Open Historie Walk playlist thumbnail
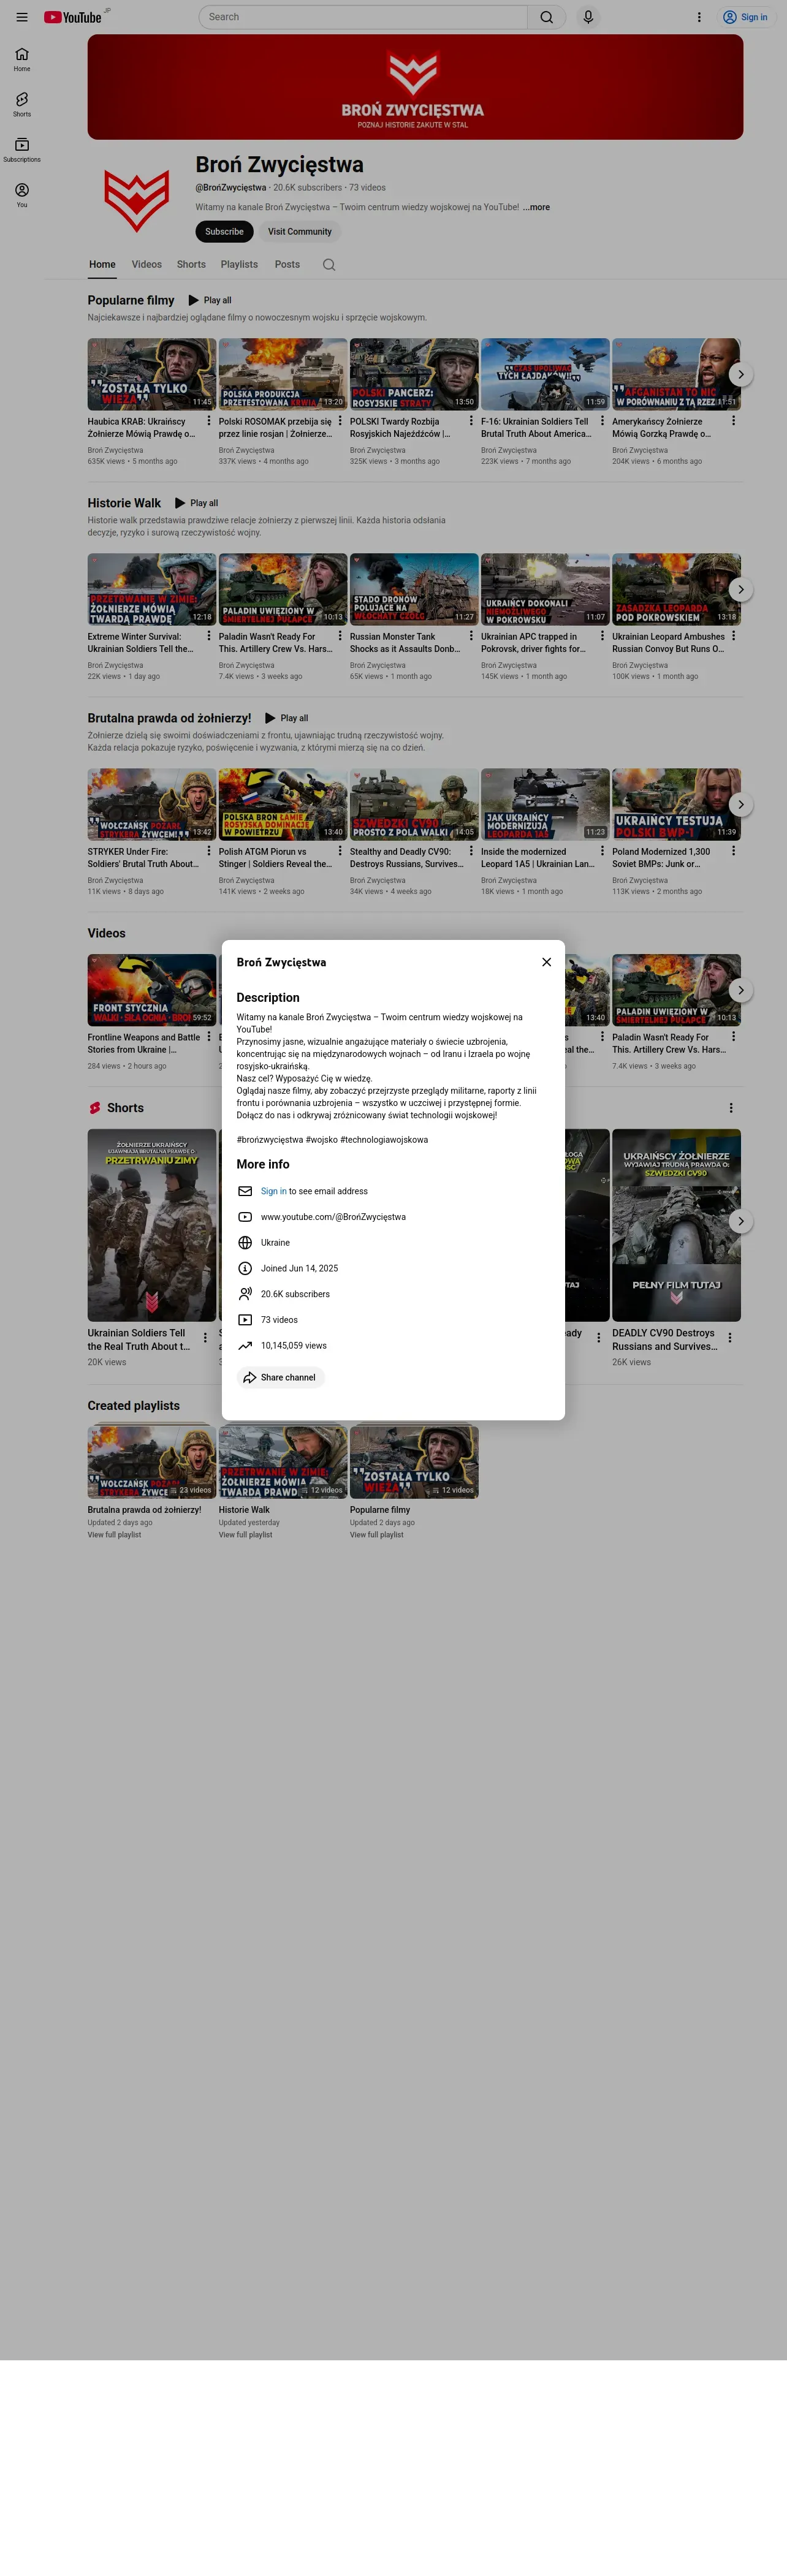The height and width of the screenshot is (2576, 787). click(283, 1462)
